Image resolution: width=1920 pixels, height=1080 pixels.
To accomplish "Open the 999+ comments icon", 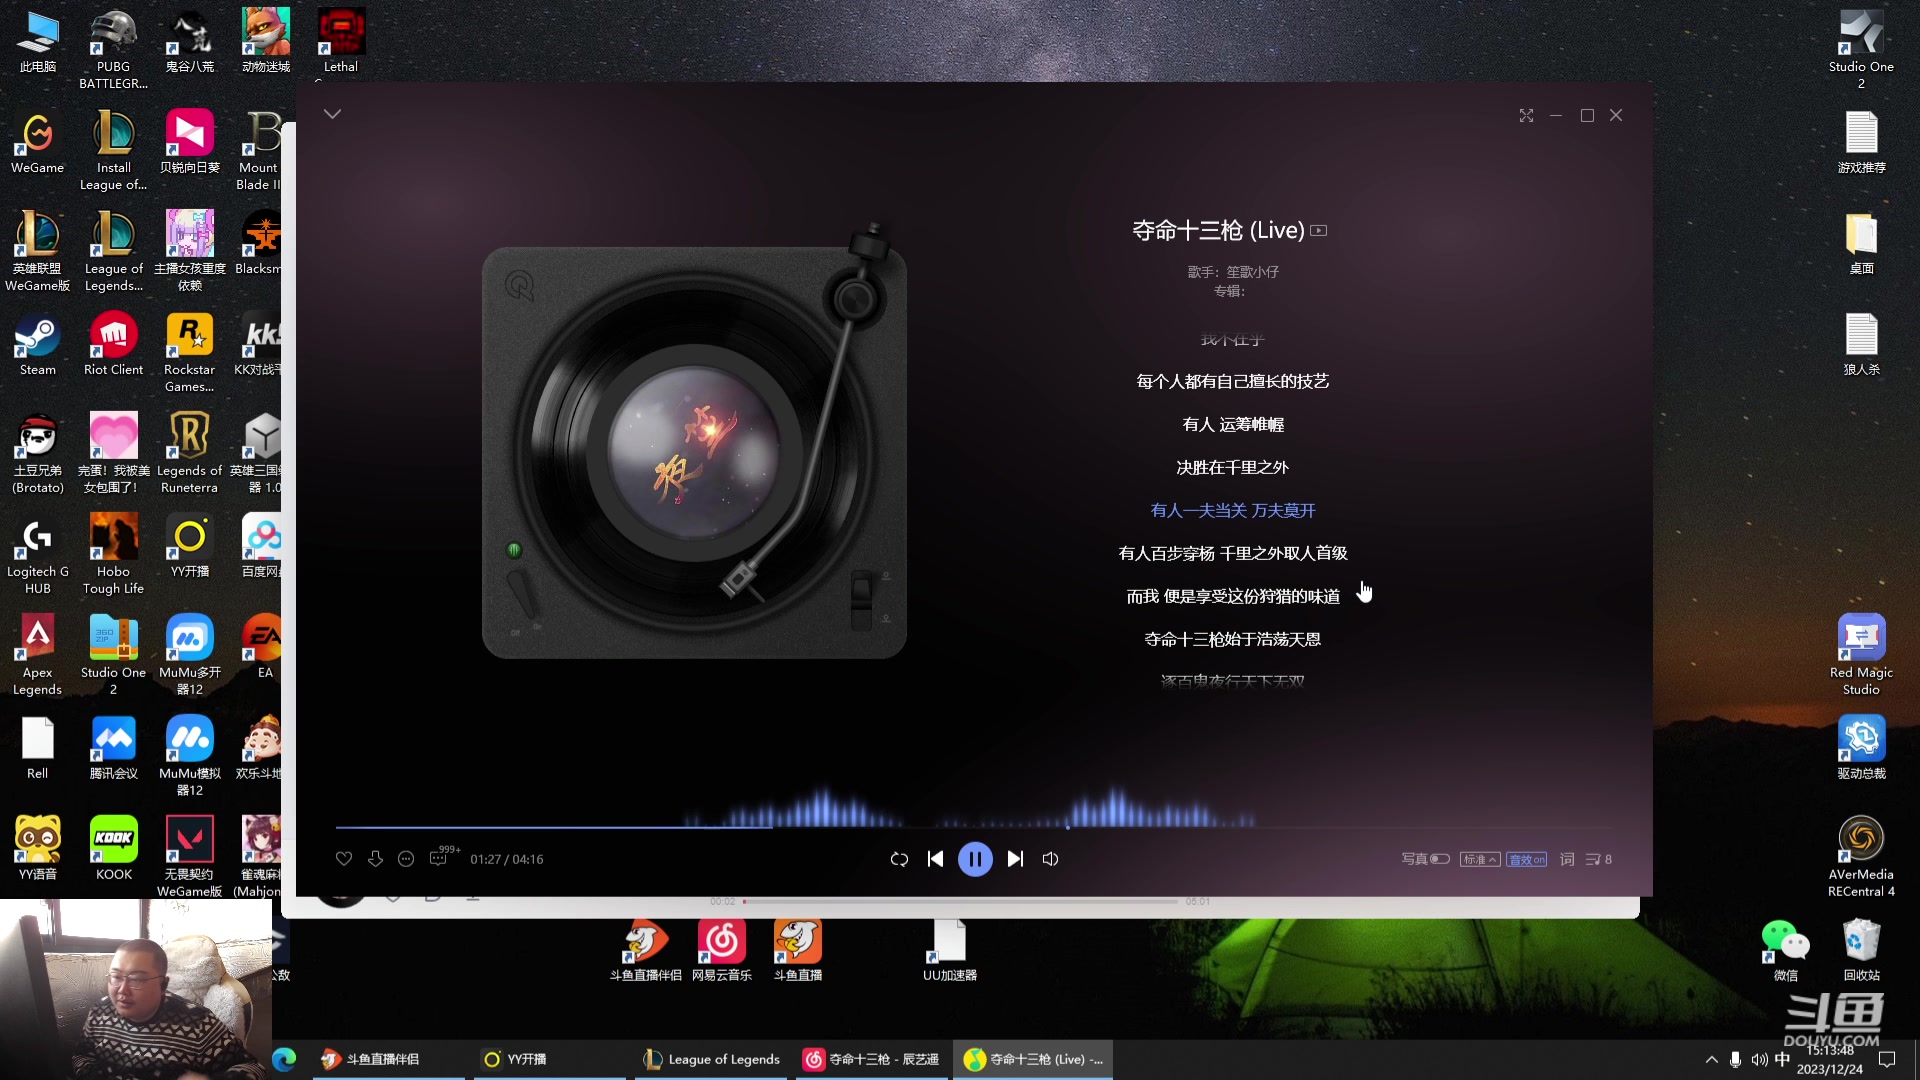I will [440, 858].
